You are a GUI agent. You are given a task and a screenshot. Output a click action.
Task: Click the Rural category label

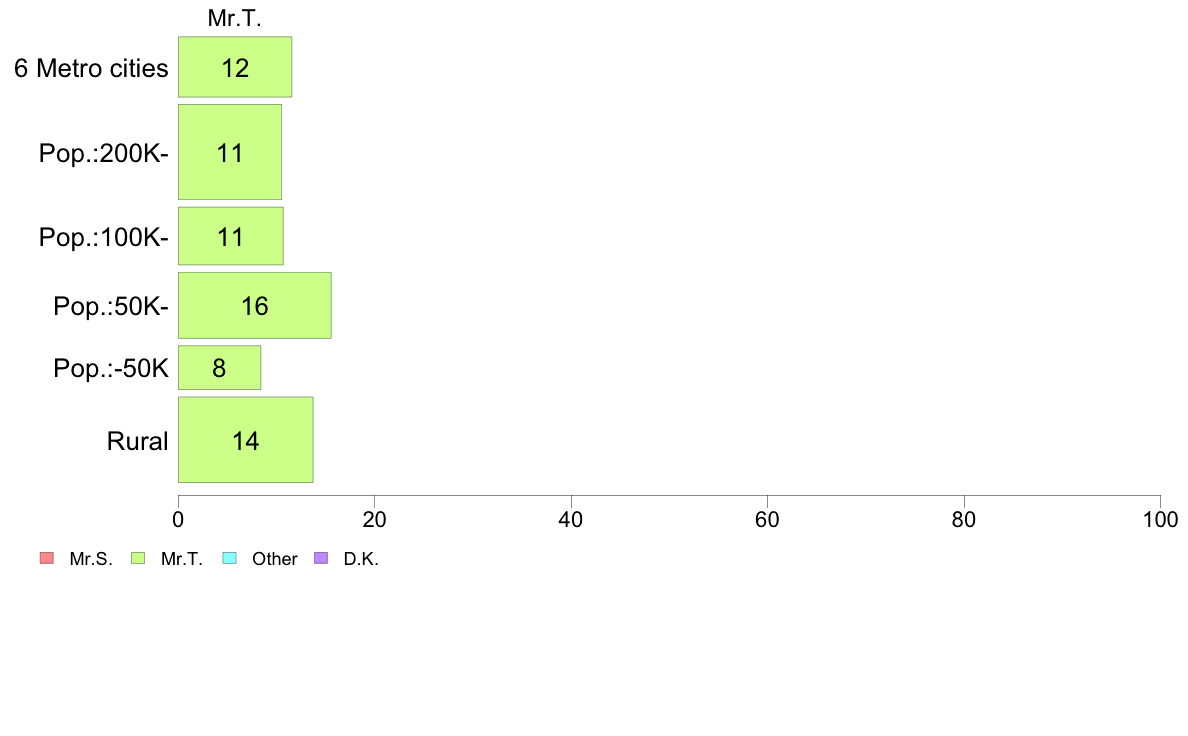tap(137, 441)
